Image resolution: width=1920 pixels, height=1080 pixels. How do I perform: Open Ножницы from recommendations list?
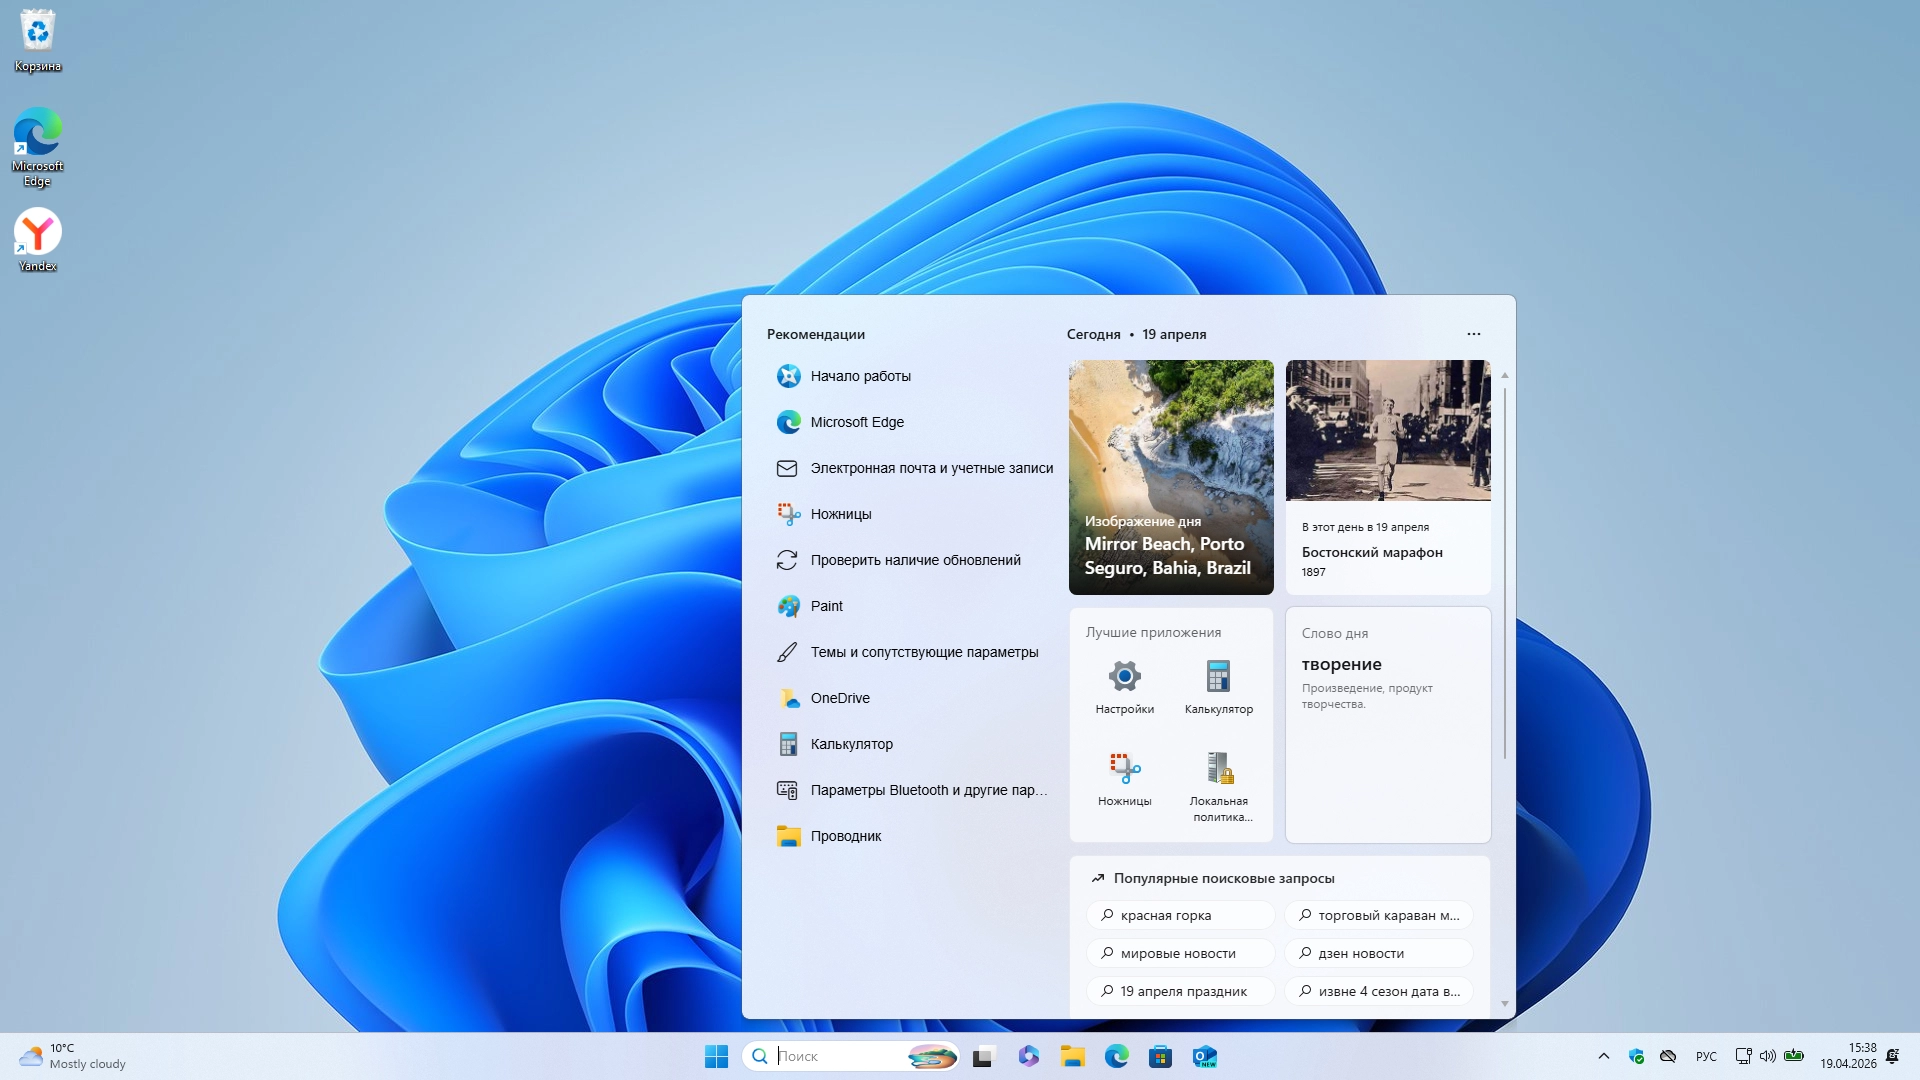pyautogui.click(x=840, y=514)
